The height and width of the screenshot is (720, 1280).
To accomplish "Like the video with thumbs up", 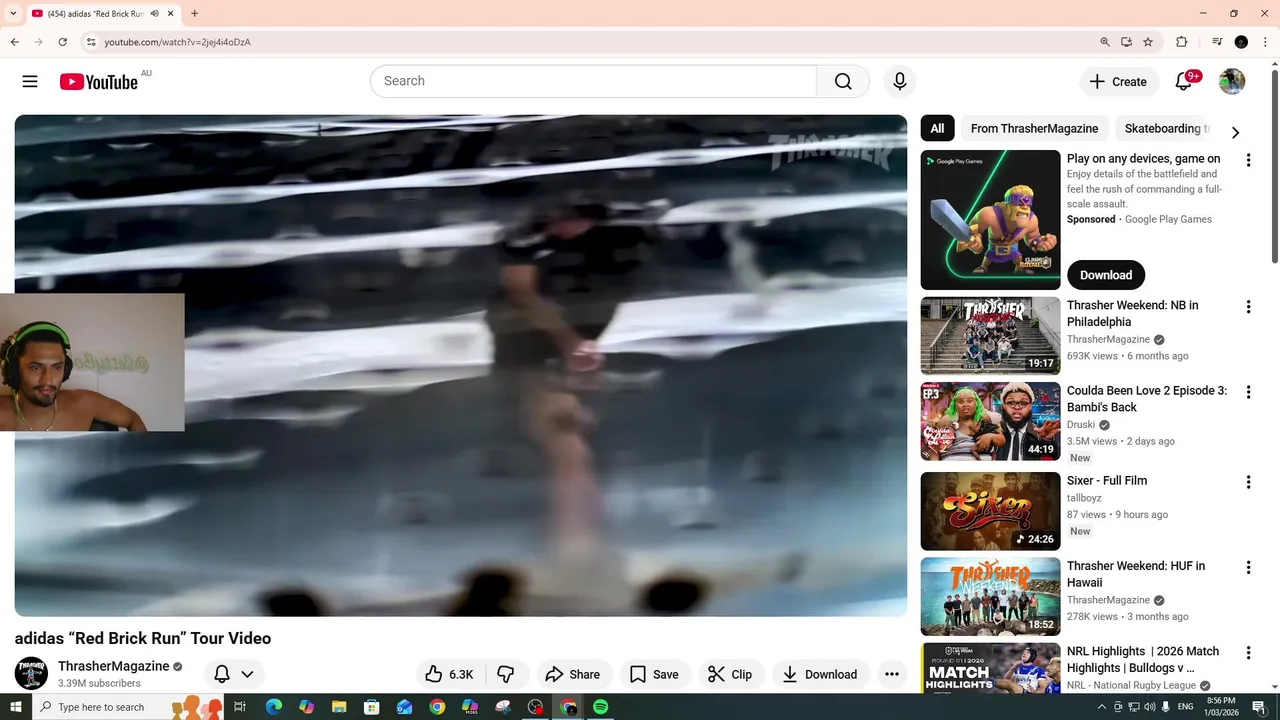I will pyautogui.click(x=448, y=674).
